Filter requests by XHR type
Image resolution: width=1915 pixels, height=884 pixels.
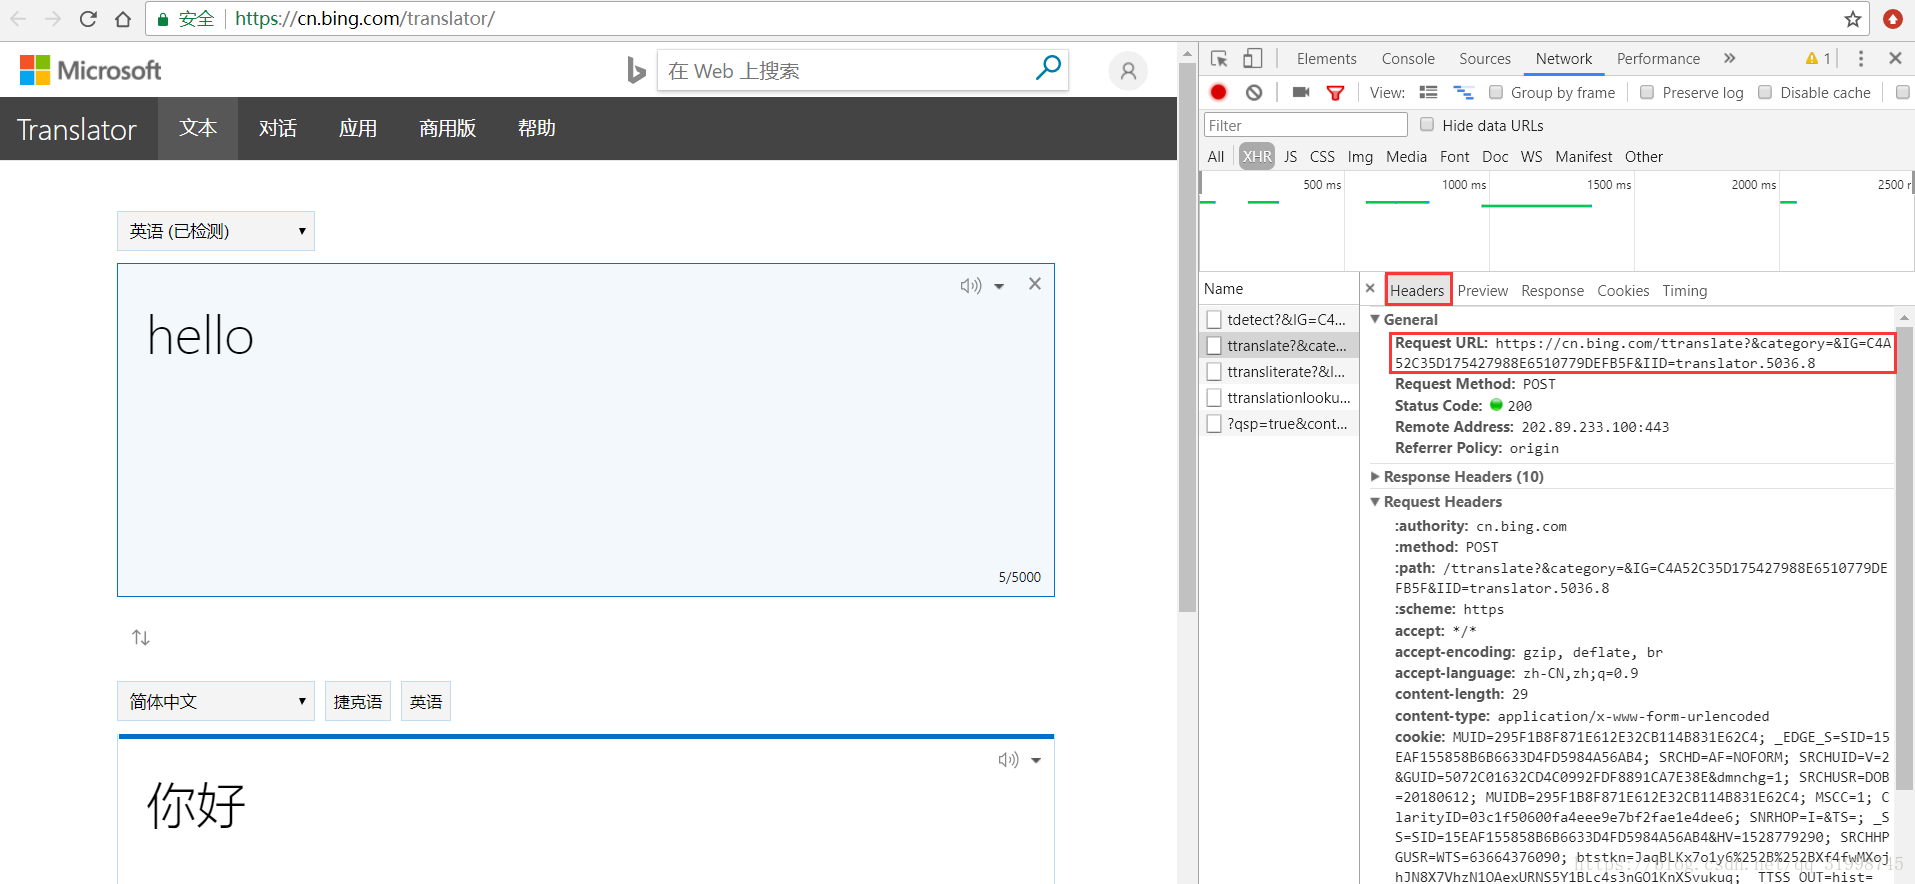(x=1257, y=156)
